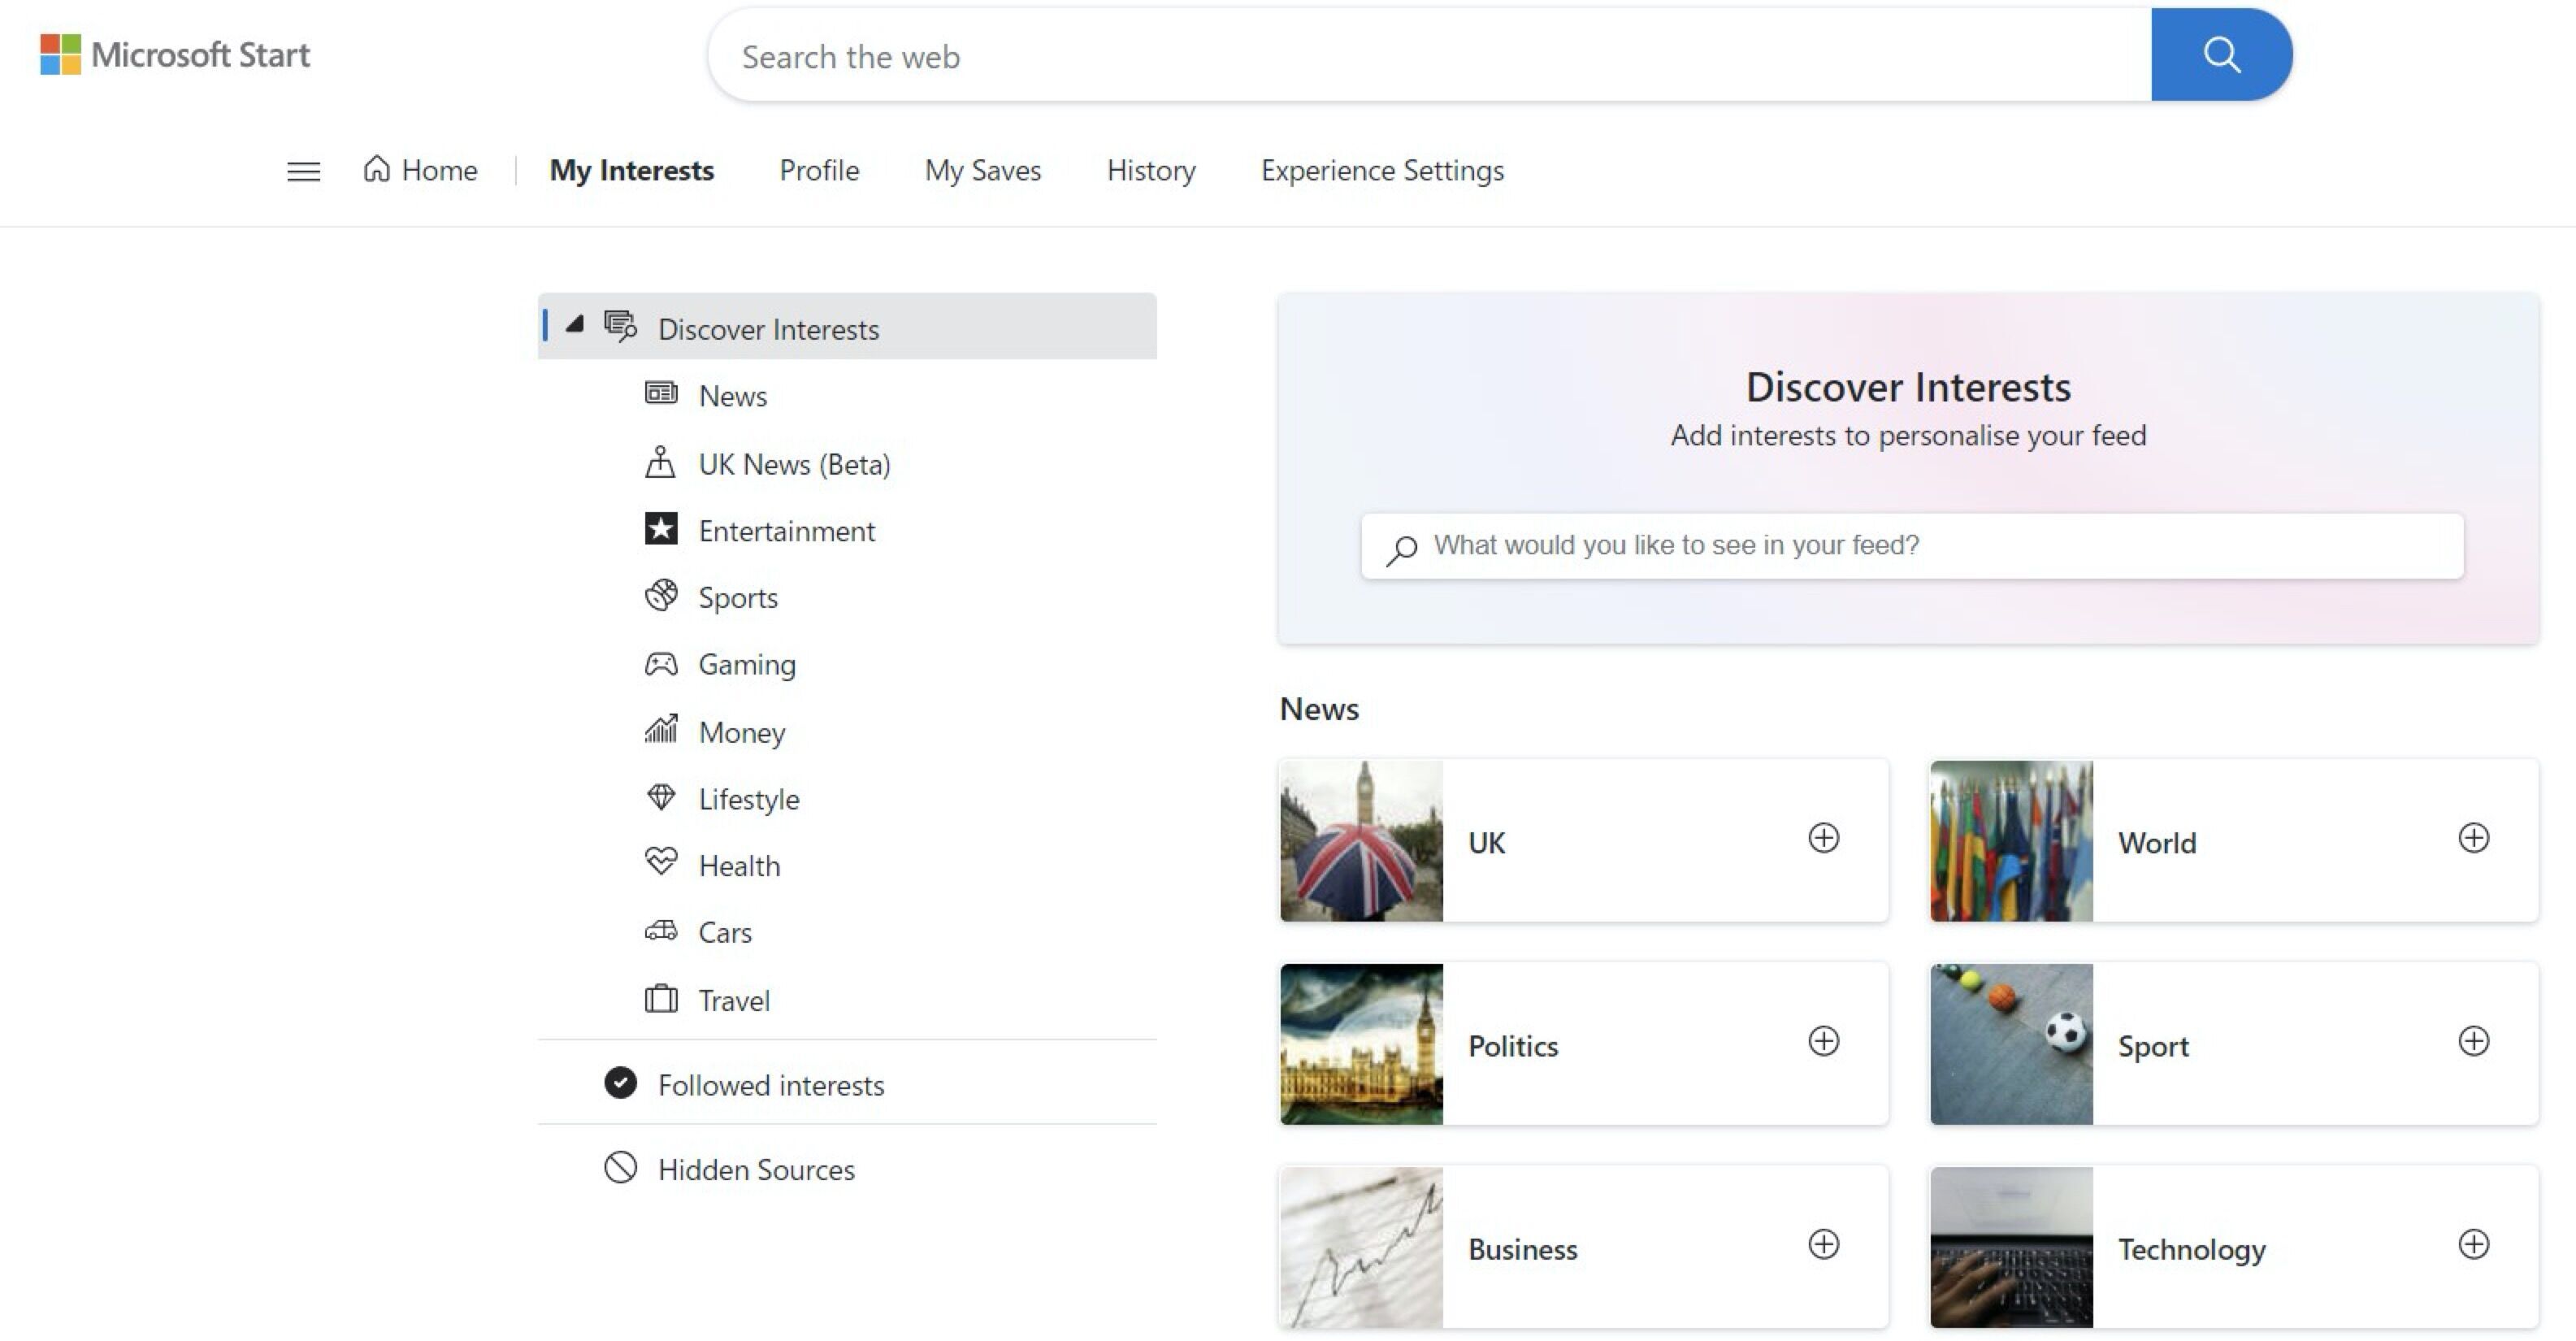Click the Health heart icon

[661, 862]
